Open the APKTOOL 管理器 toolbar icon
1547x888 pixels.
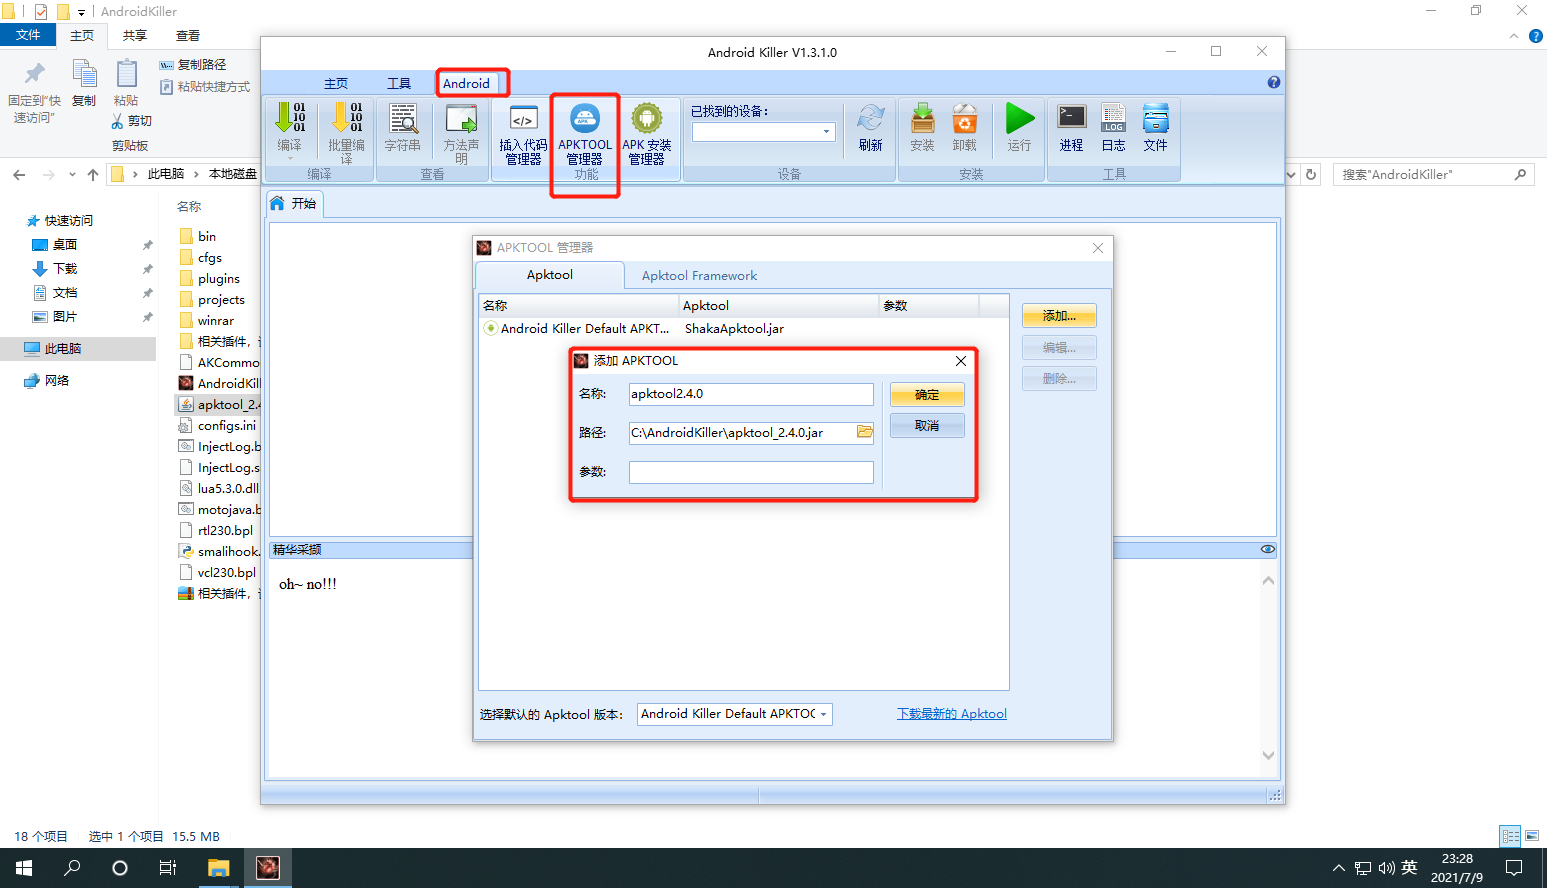click(585, 118)
